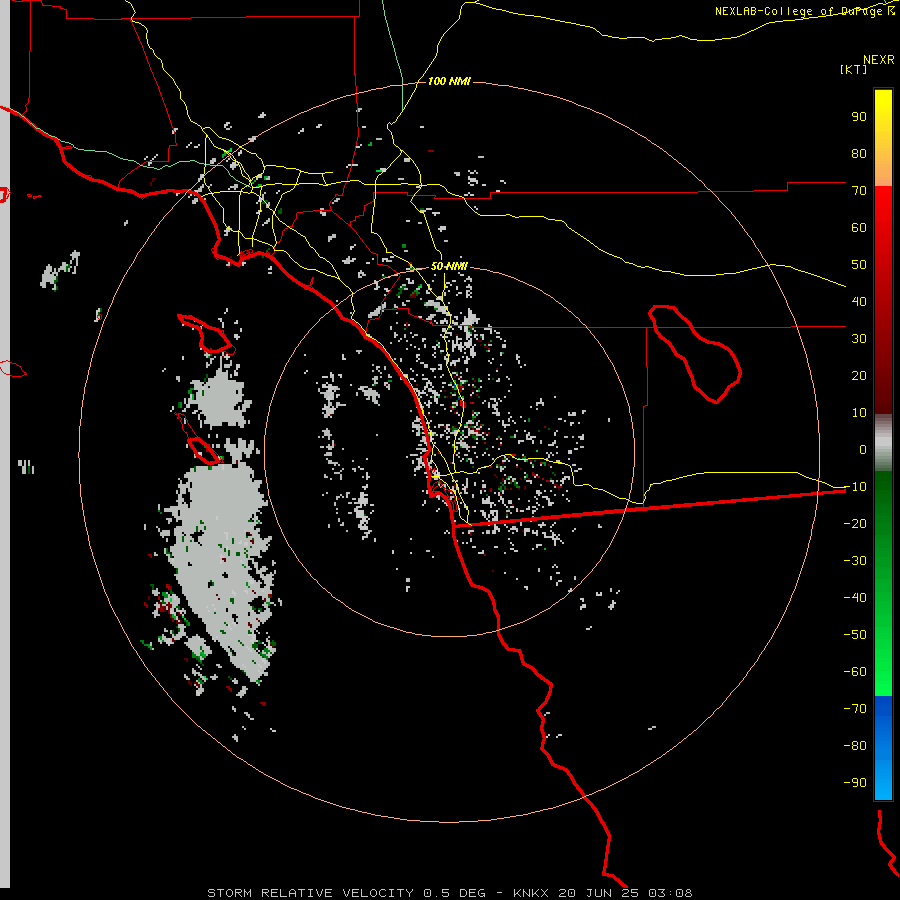This screenshot has width=900, height=900.
Task: Click the -20 knot scale label
Action: pos(855,523)
